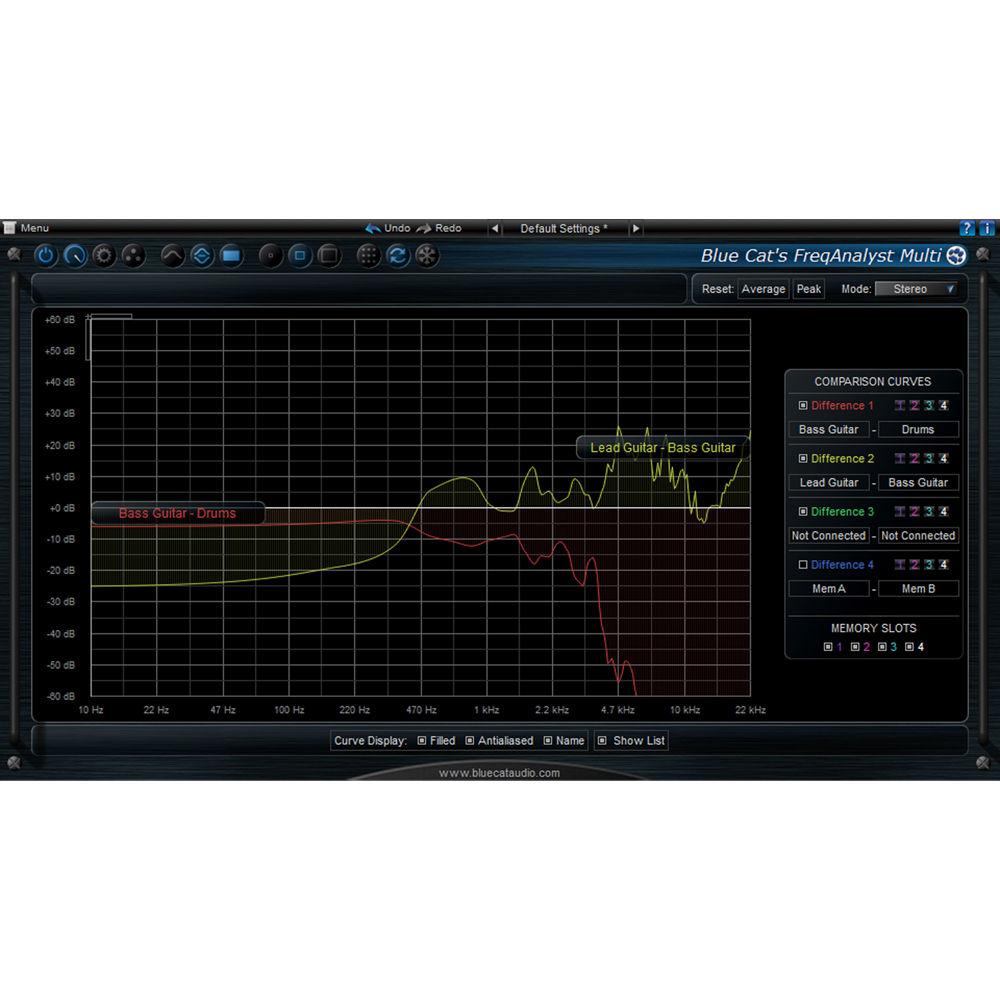Click the circular refresh/compare toolbar icon
Image resolution: width=1000 pixels, height=1000 pixels.
coord(396,256)
